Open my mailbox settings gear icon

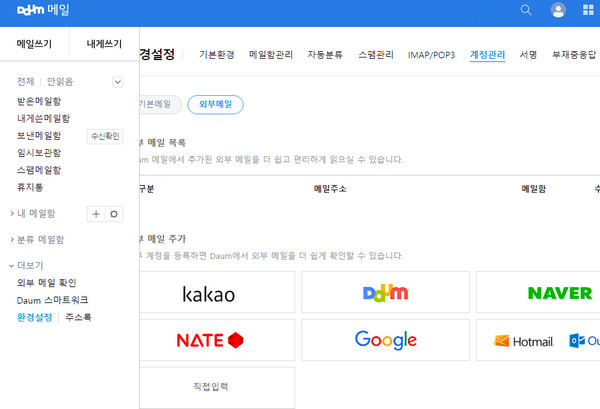(114, 214)
